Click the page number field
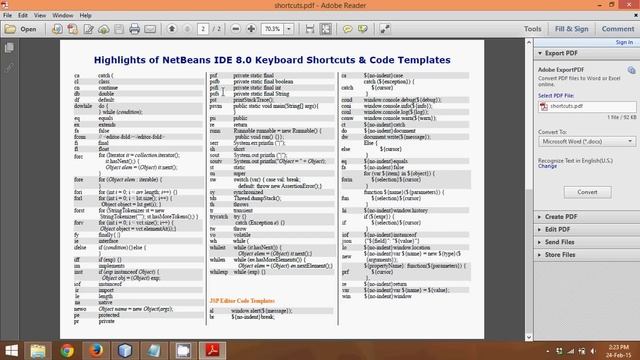The width and height of the screenshot is (640, 360). [x=203, y=29]
